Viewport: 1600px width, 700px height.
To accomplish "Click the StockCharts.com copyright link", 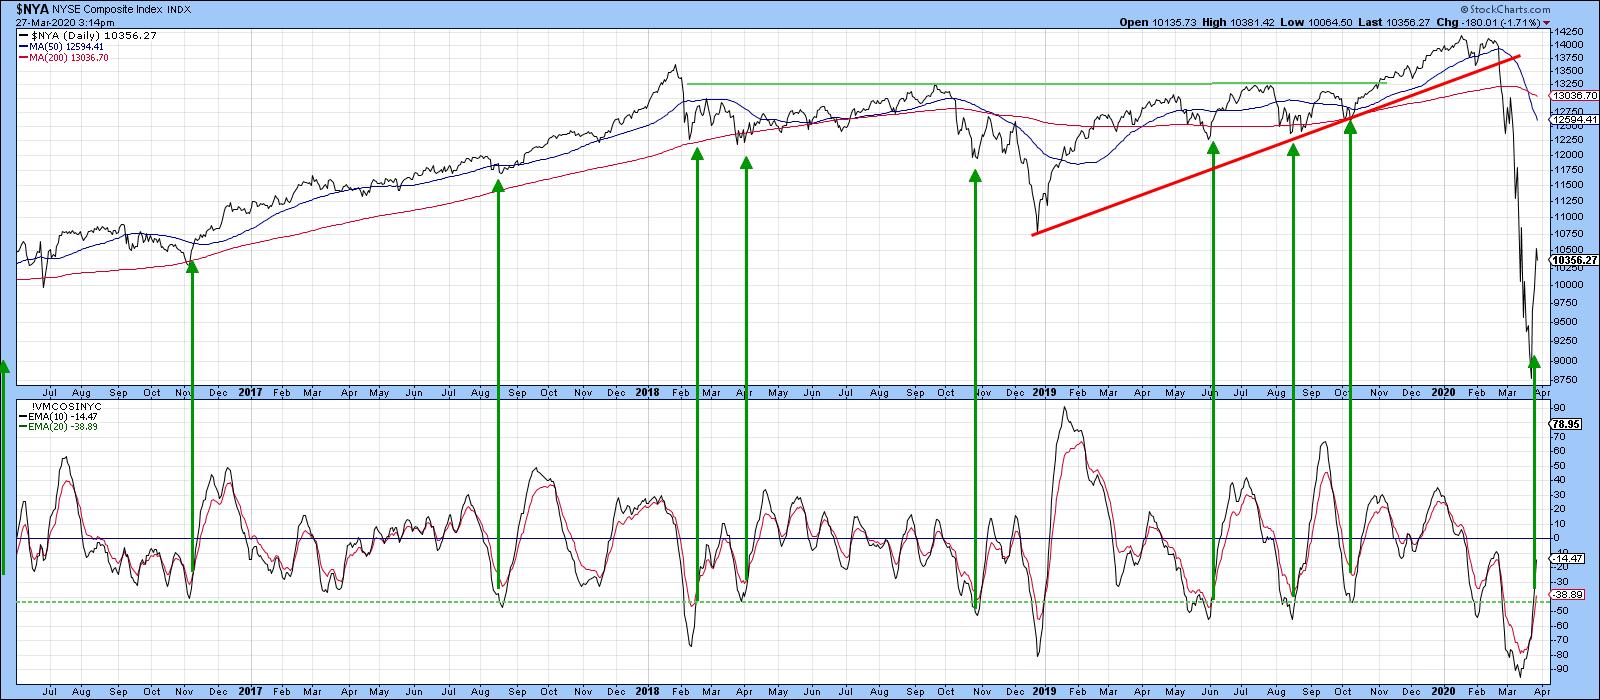I will click(x=1556, y=8).
